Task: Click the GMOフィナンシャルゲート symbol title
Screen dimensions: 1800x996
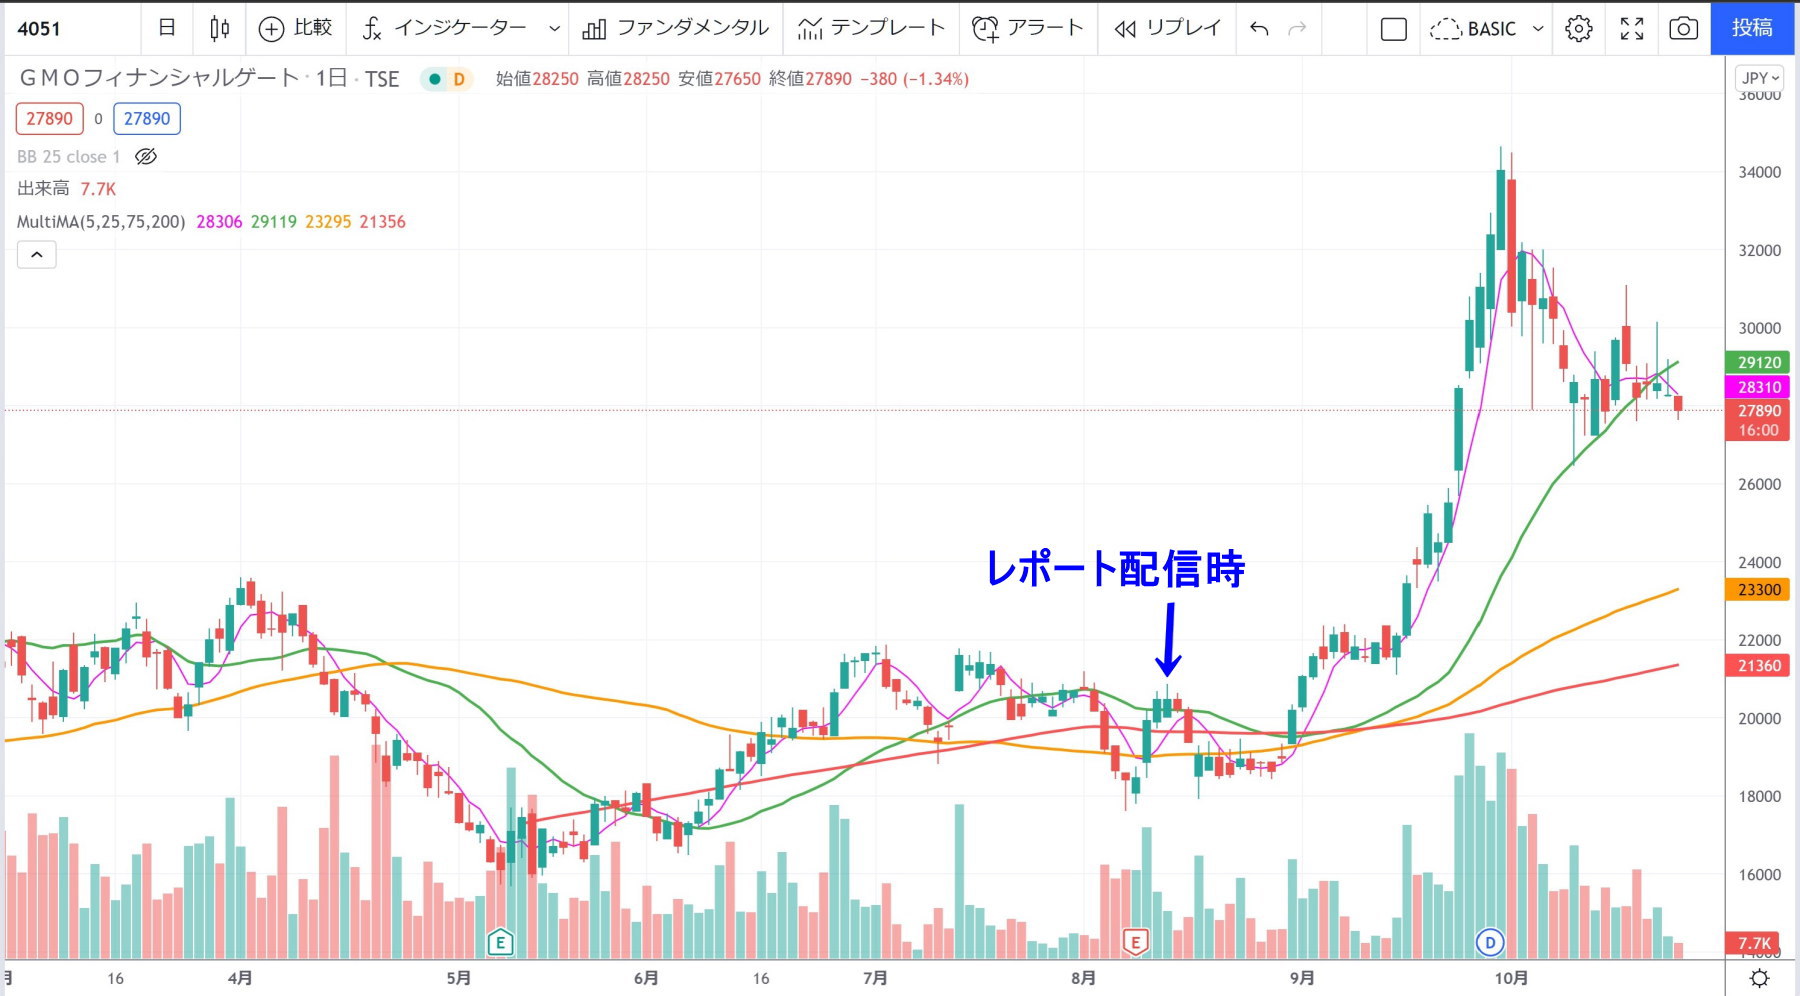Action: (x=159, y=78)
